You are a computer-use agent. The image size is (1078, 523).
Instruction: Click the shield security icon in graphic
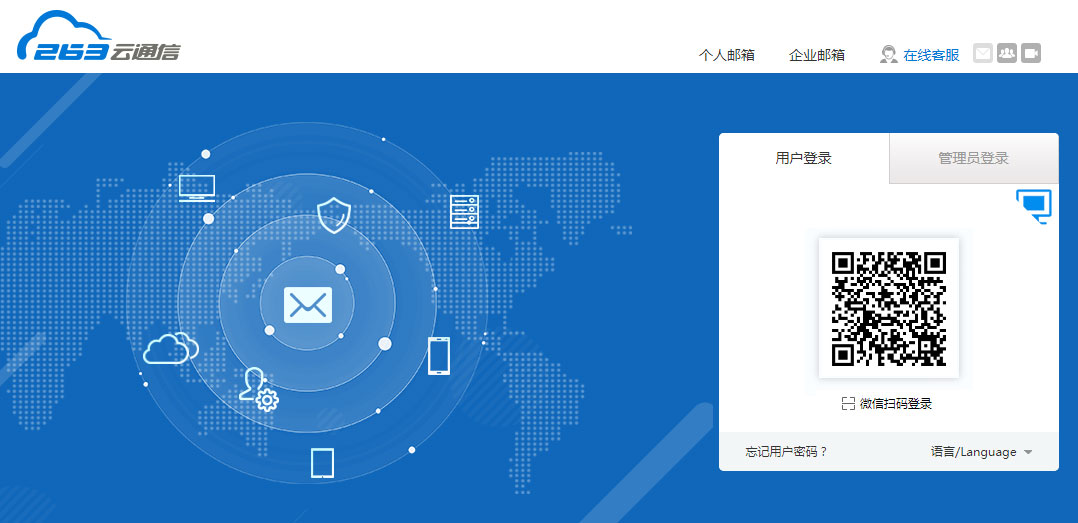(334, 214)
